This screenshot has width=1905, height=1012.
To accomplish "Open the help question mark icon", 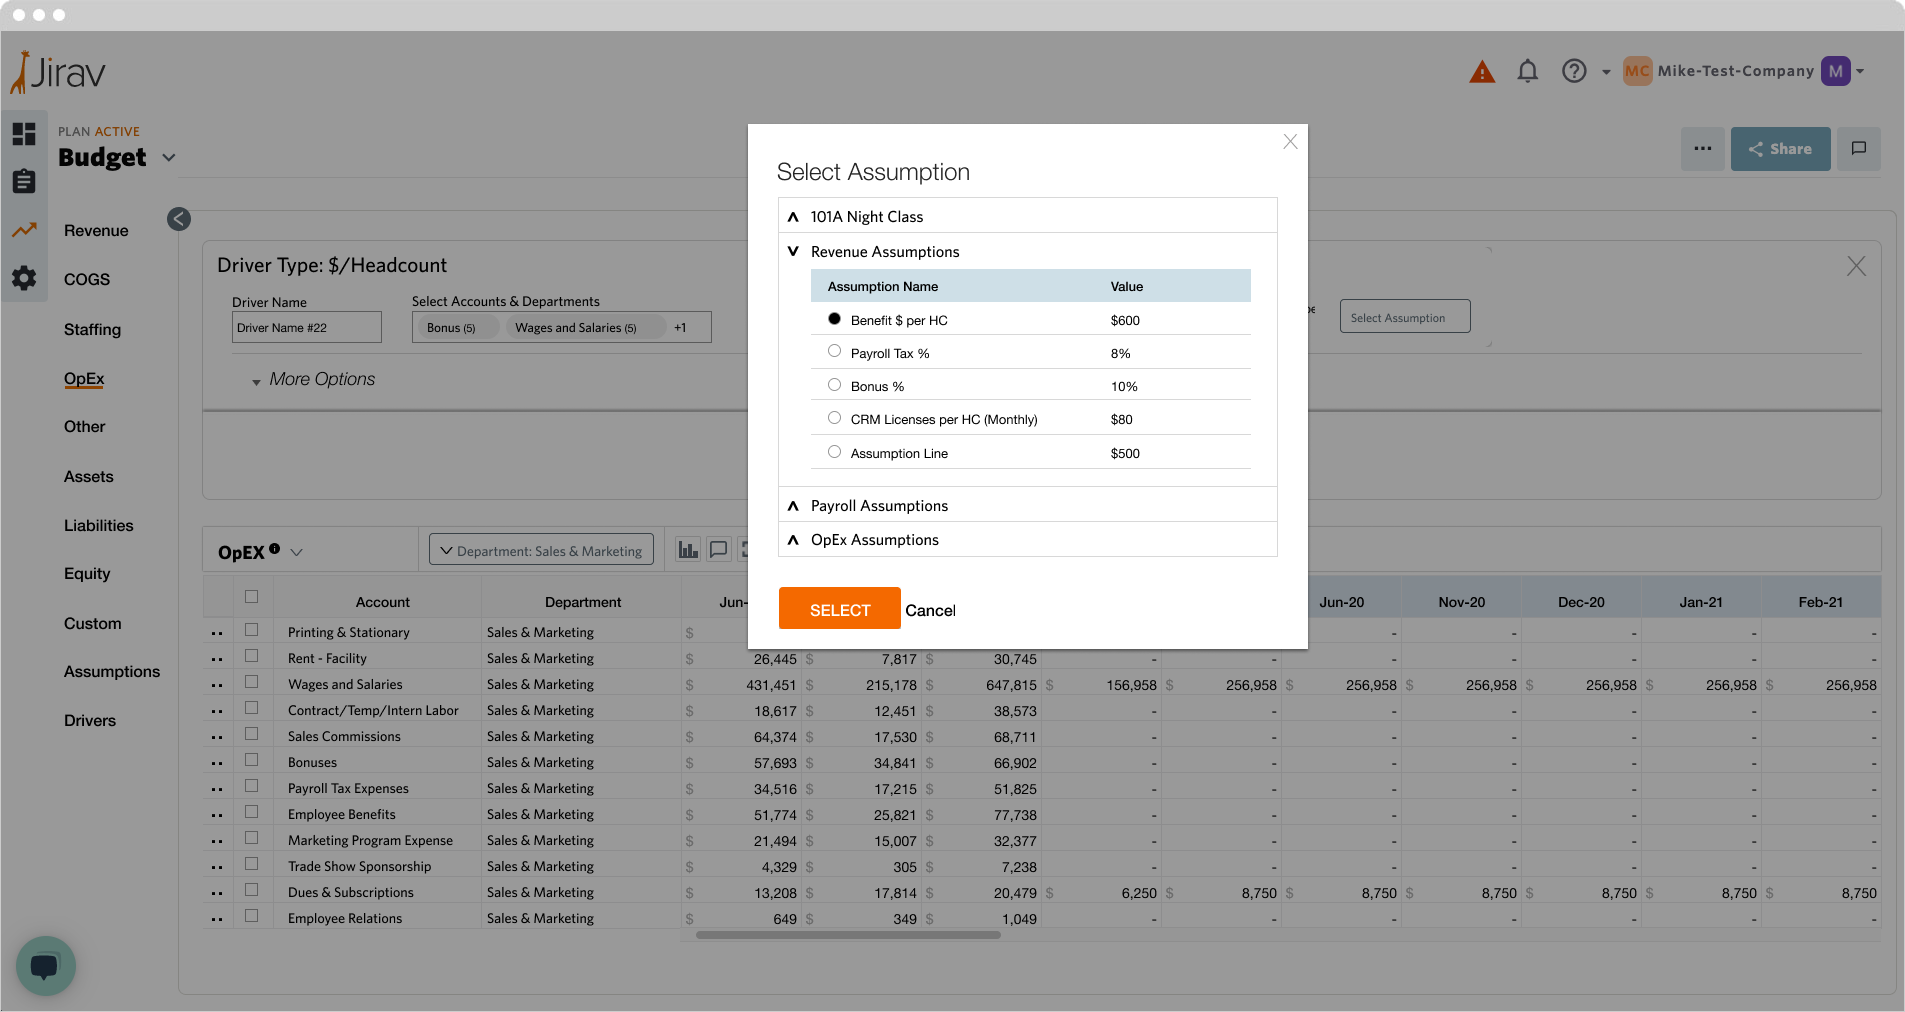I will click(x=1574, y=71).
